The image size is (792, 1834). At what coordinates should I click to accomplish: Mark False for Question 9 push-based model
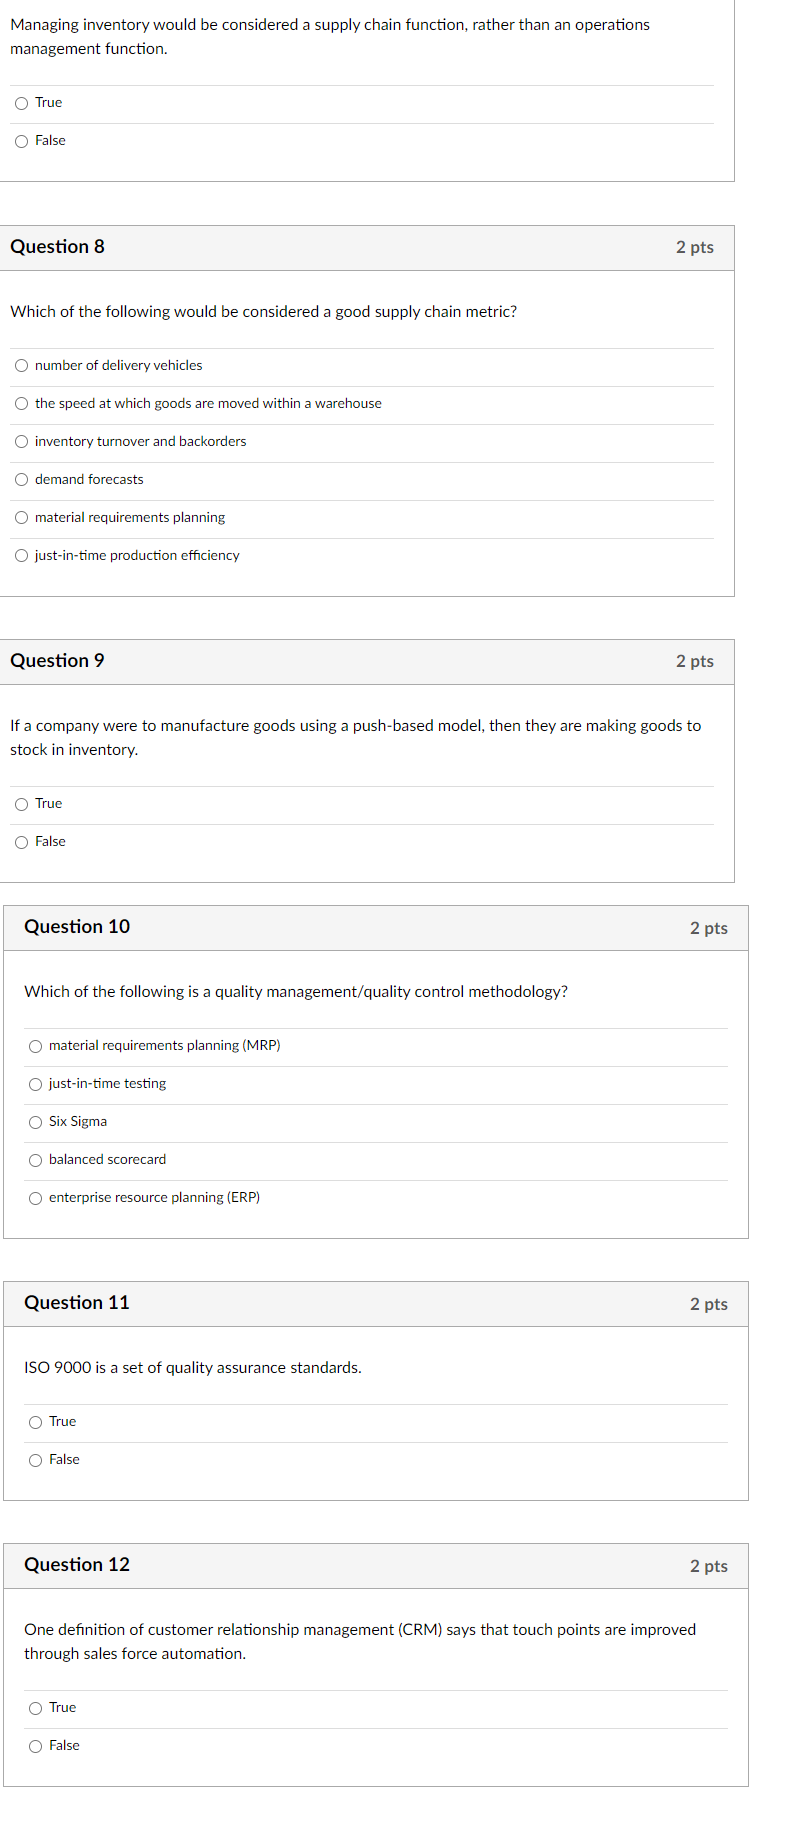(22, 842)
